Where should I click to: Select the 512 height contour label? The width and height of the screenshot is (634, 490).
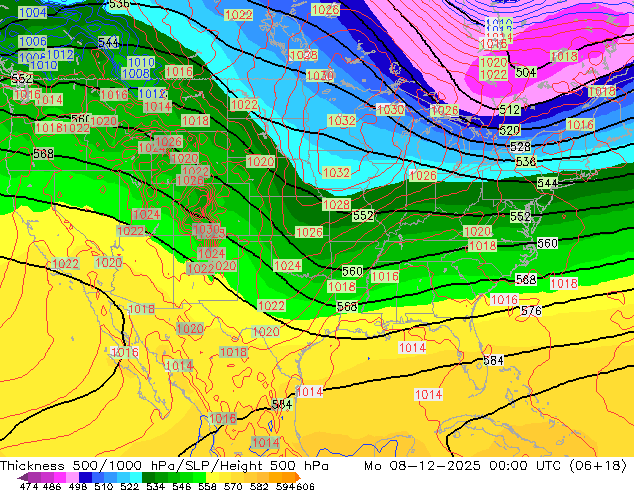(x=509, y=110)
